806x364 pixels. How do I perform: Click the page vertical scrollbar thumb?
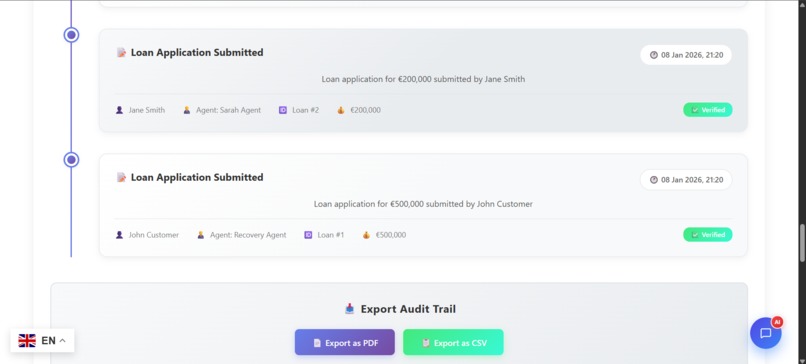coord(801,243)
